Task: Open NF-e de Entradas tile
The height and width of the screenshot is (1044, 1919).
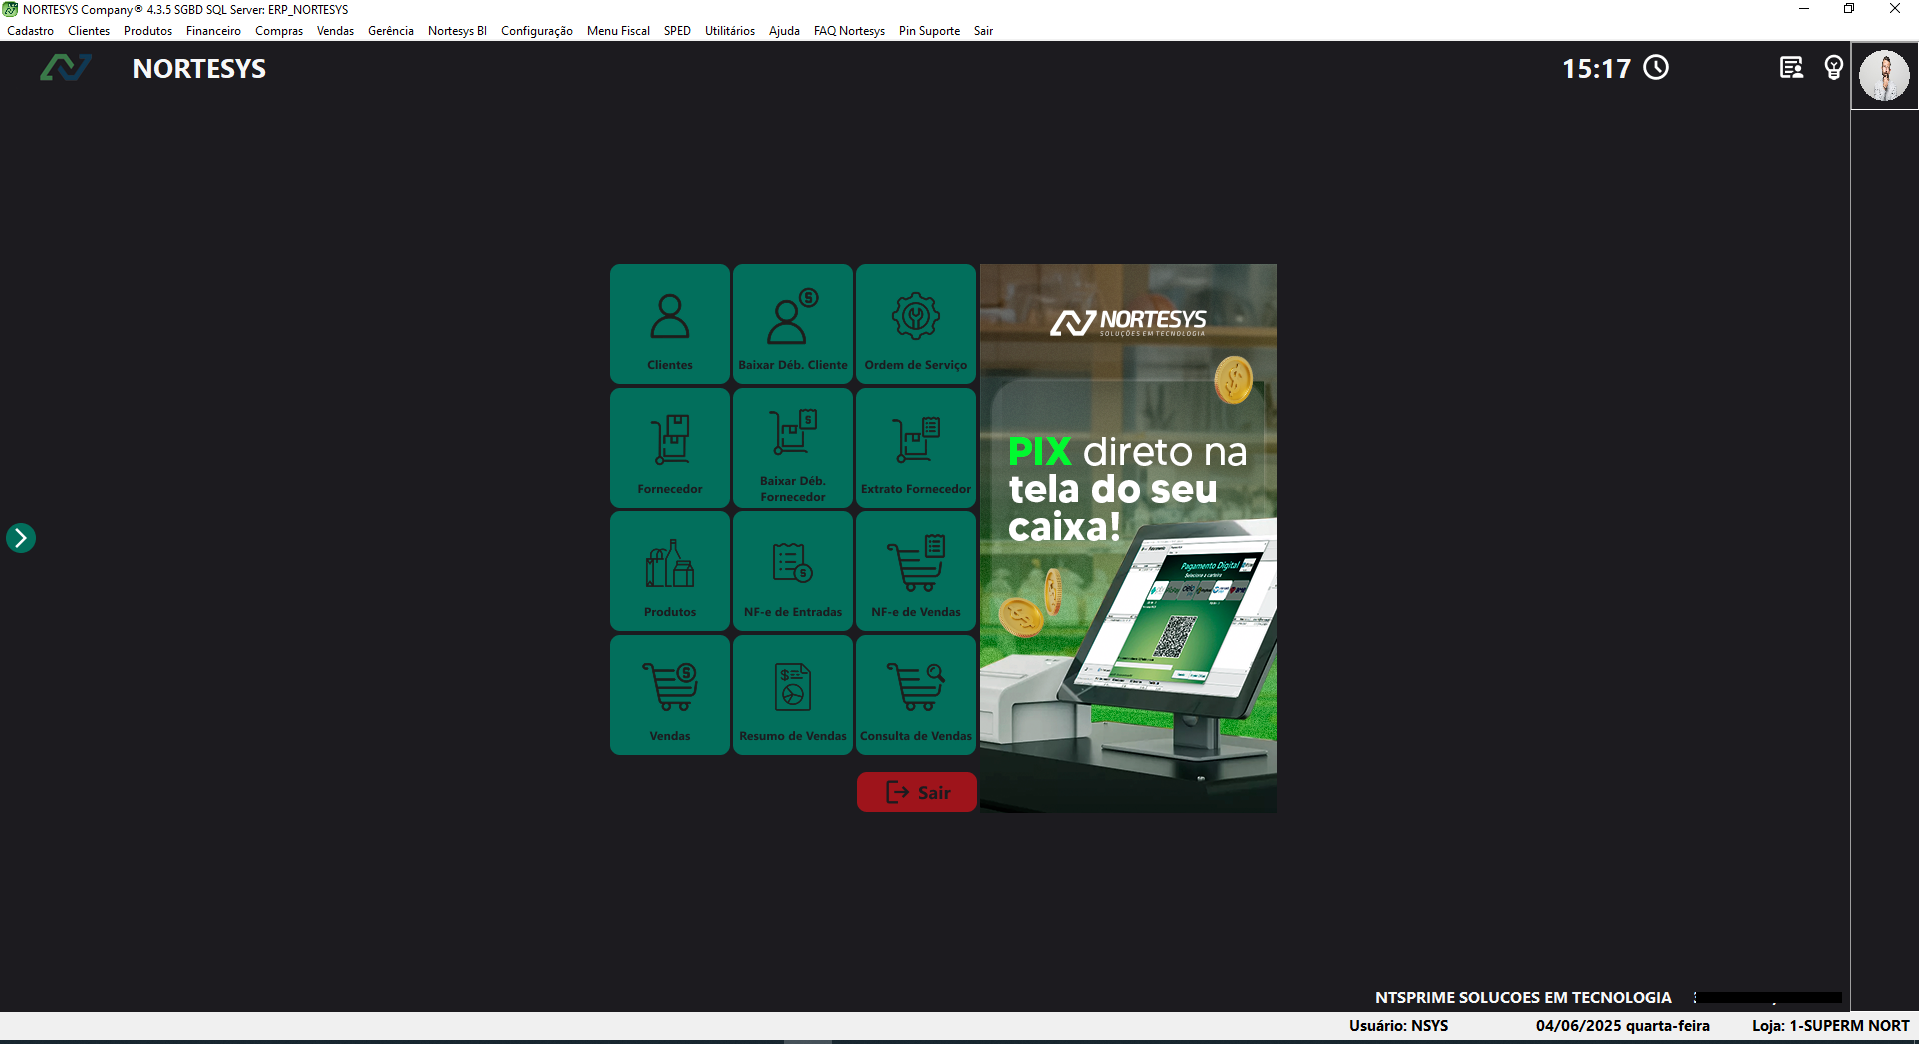Action: point(792,571)
